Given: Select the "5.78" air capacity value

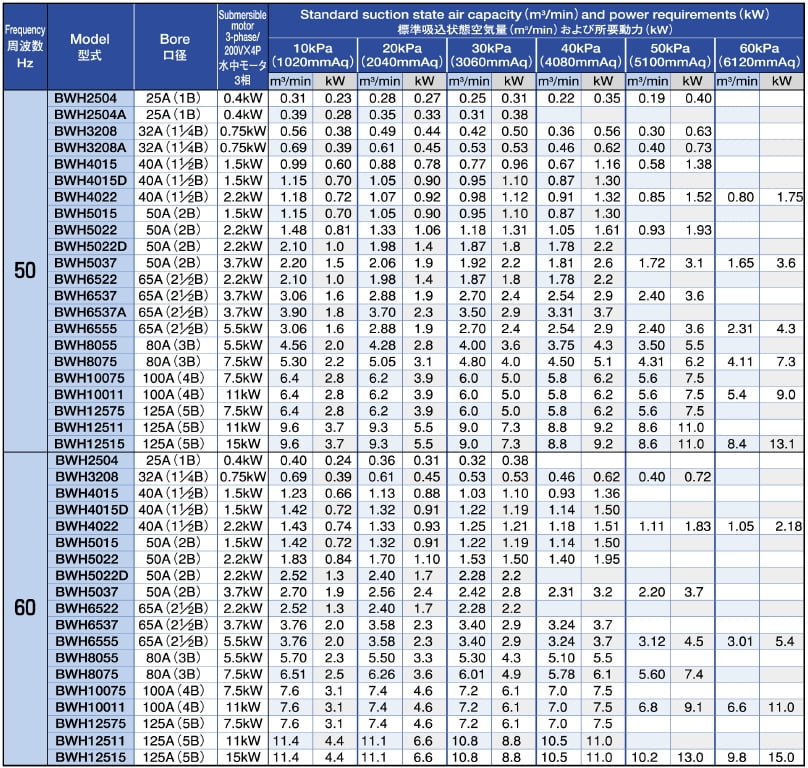Looking at the screenshot, I should (x=561, y=674).
